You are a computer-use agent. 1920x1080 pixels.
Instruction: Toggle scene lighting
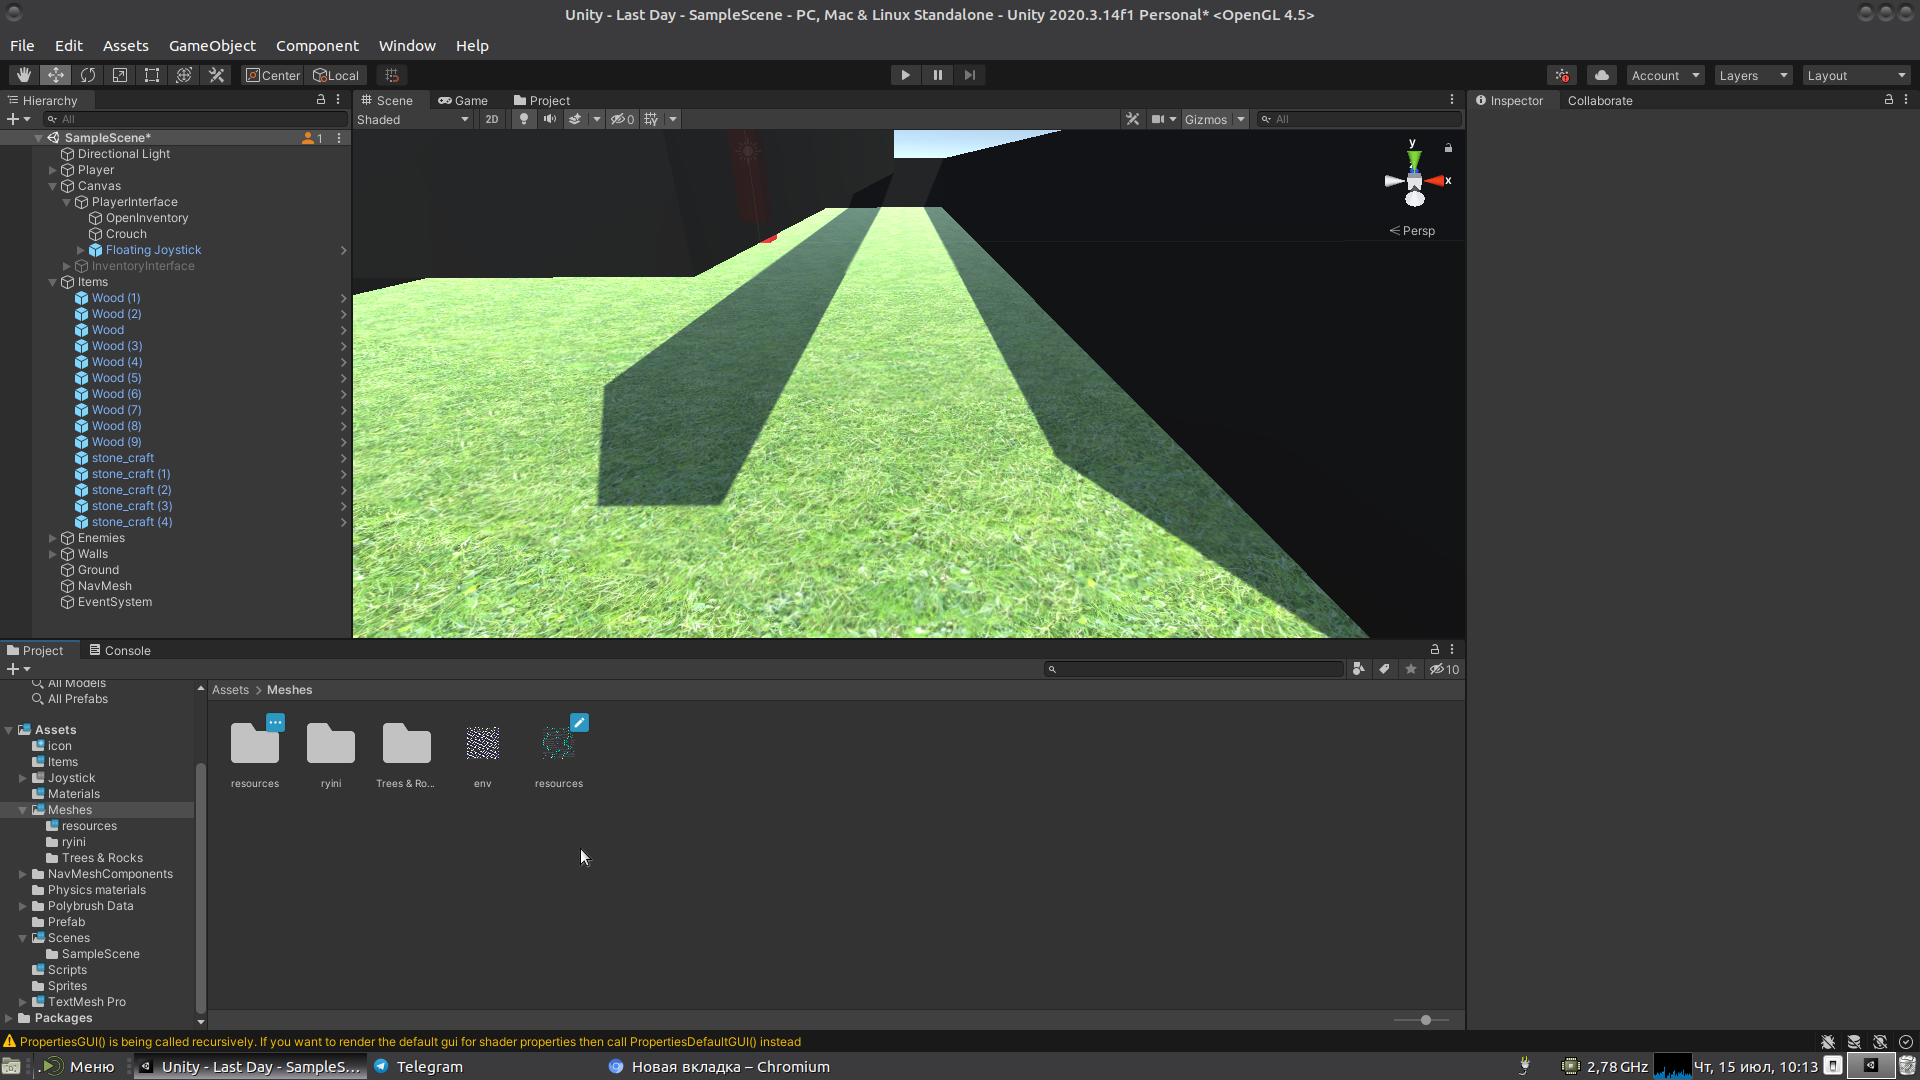(523, 119)
